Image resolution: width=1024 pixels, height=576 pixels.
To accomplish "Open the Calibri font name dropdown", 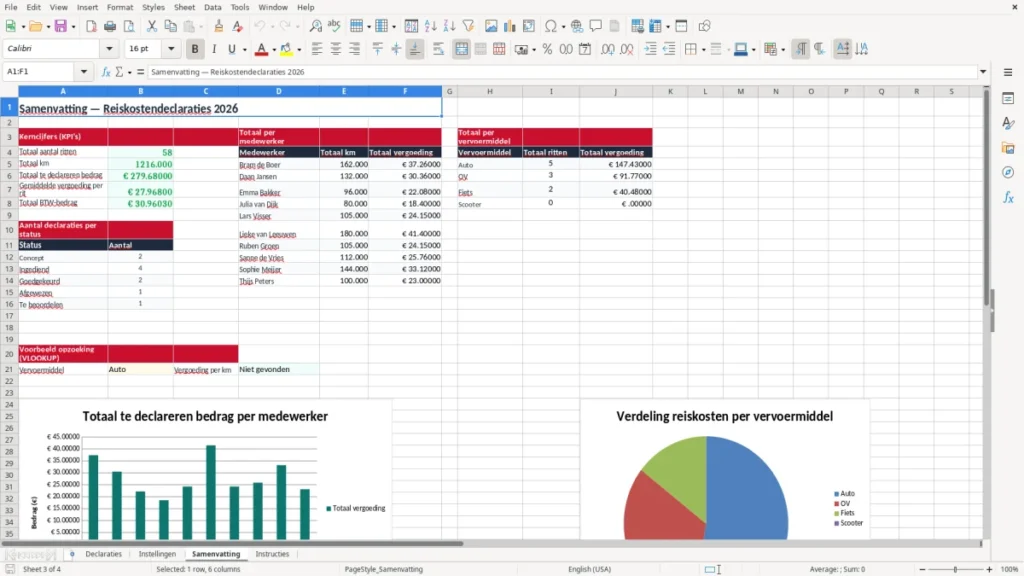I will pyautogui.click(x=109, y=49).
